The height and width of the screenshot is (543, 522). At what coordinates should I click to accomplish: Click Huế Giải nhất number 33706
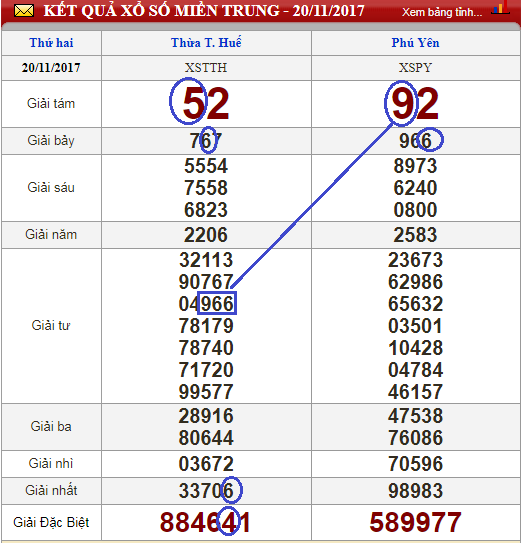(x=206, y=491)
